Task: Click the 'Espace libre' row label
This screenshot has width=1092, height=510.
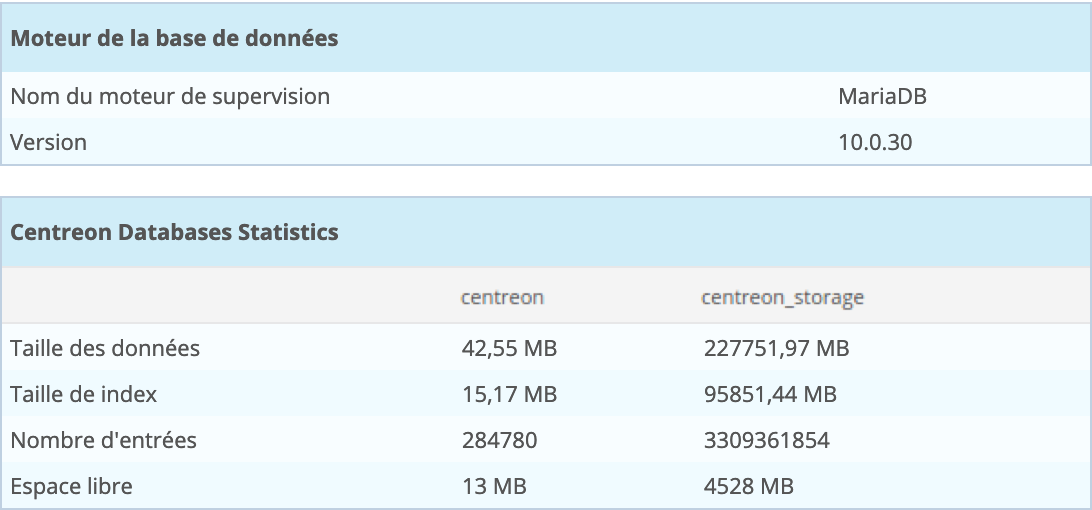Action: (71, 486)
